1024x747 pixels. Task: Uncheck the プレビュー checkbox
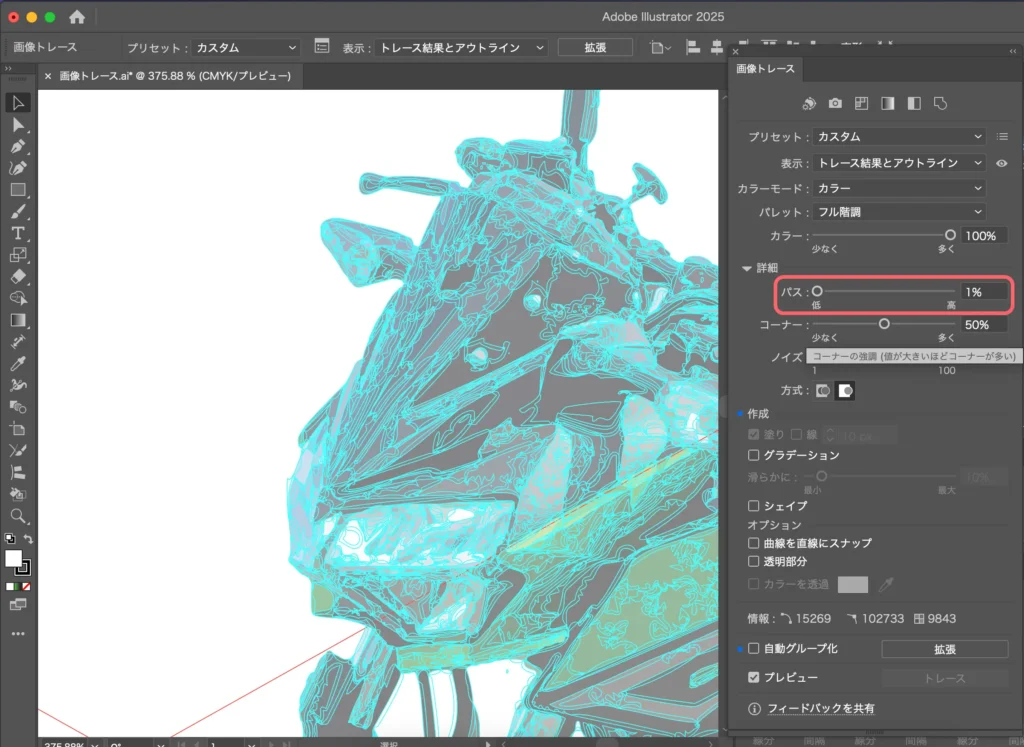[754, 678]
